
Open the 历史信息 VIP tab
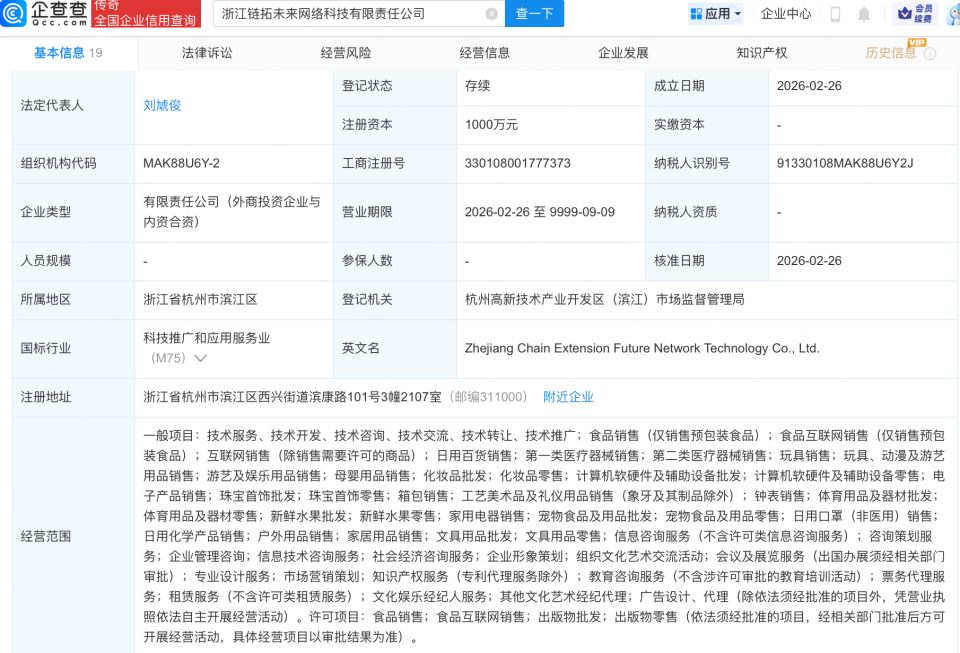tap(891, 53)
